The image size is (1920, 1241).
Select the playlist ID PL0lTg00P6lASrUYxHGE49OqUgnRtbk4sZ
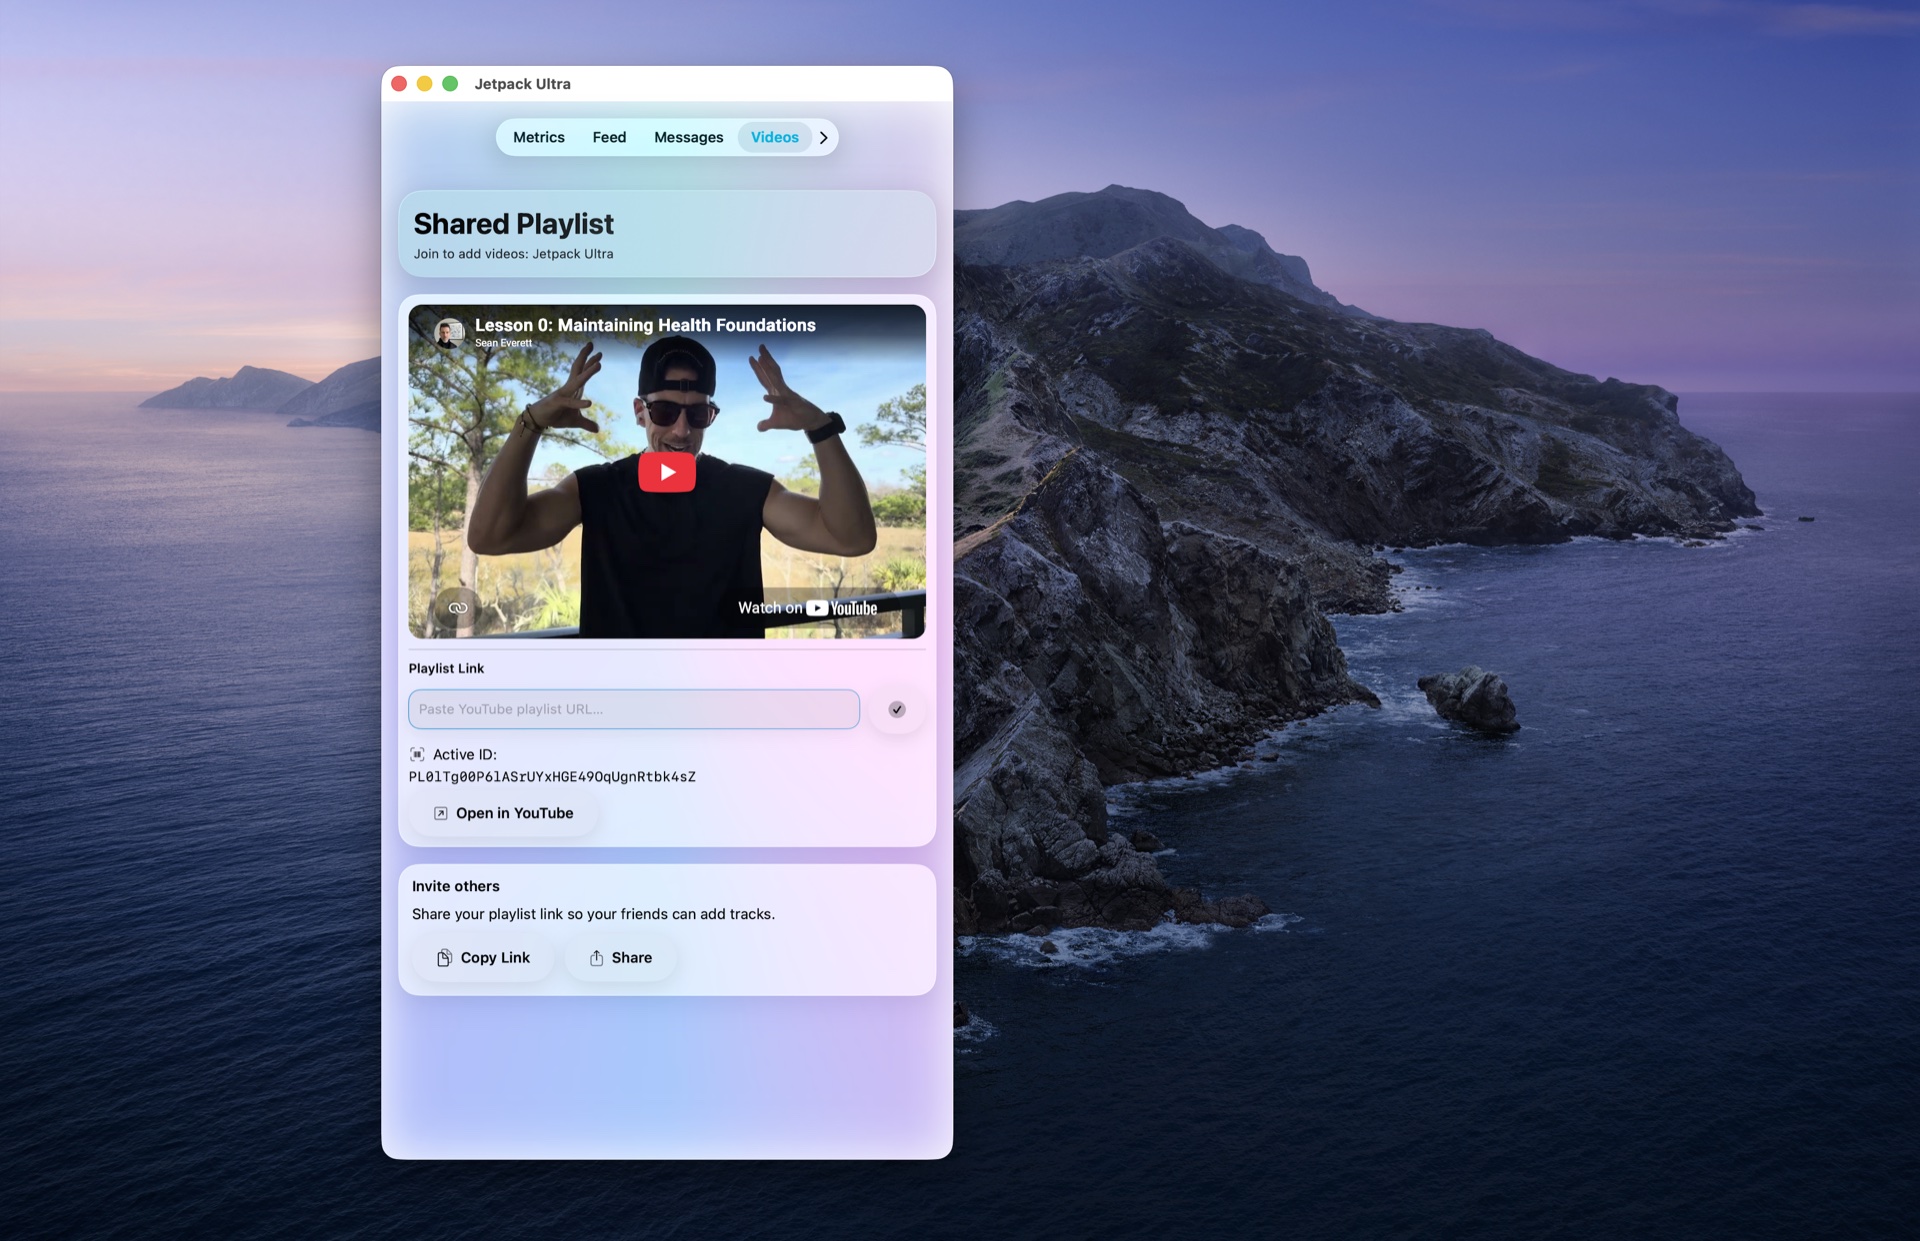[x=552, y=777]
